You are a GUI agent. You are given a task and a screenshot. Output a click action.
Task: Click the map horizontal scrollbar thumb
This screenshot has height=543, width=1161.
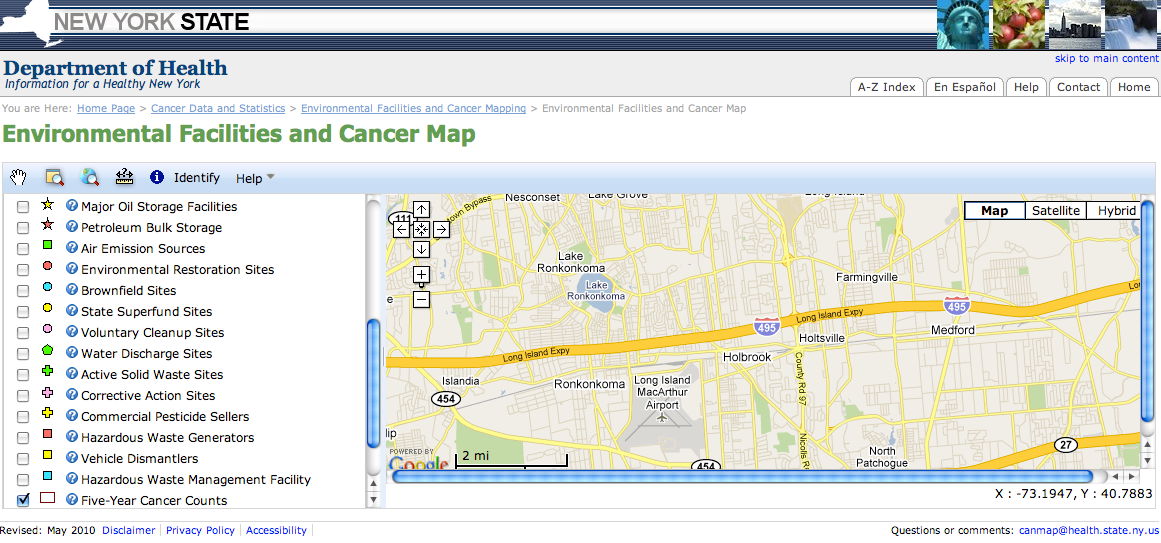(742, 476)
